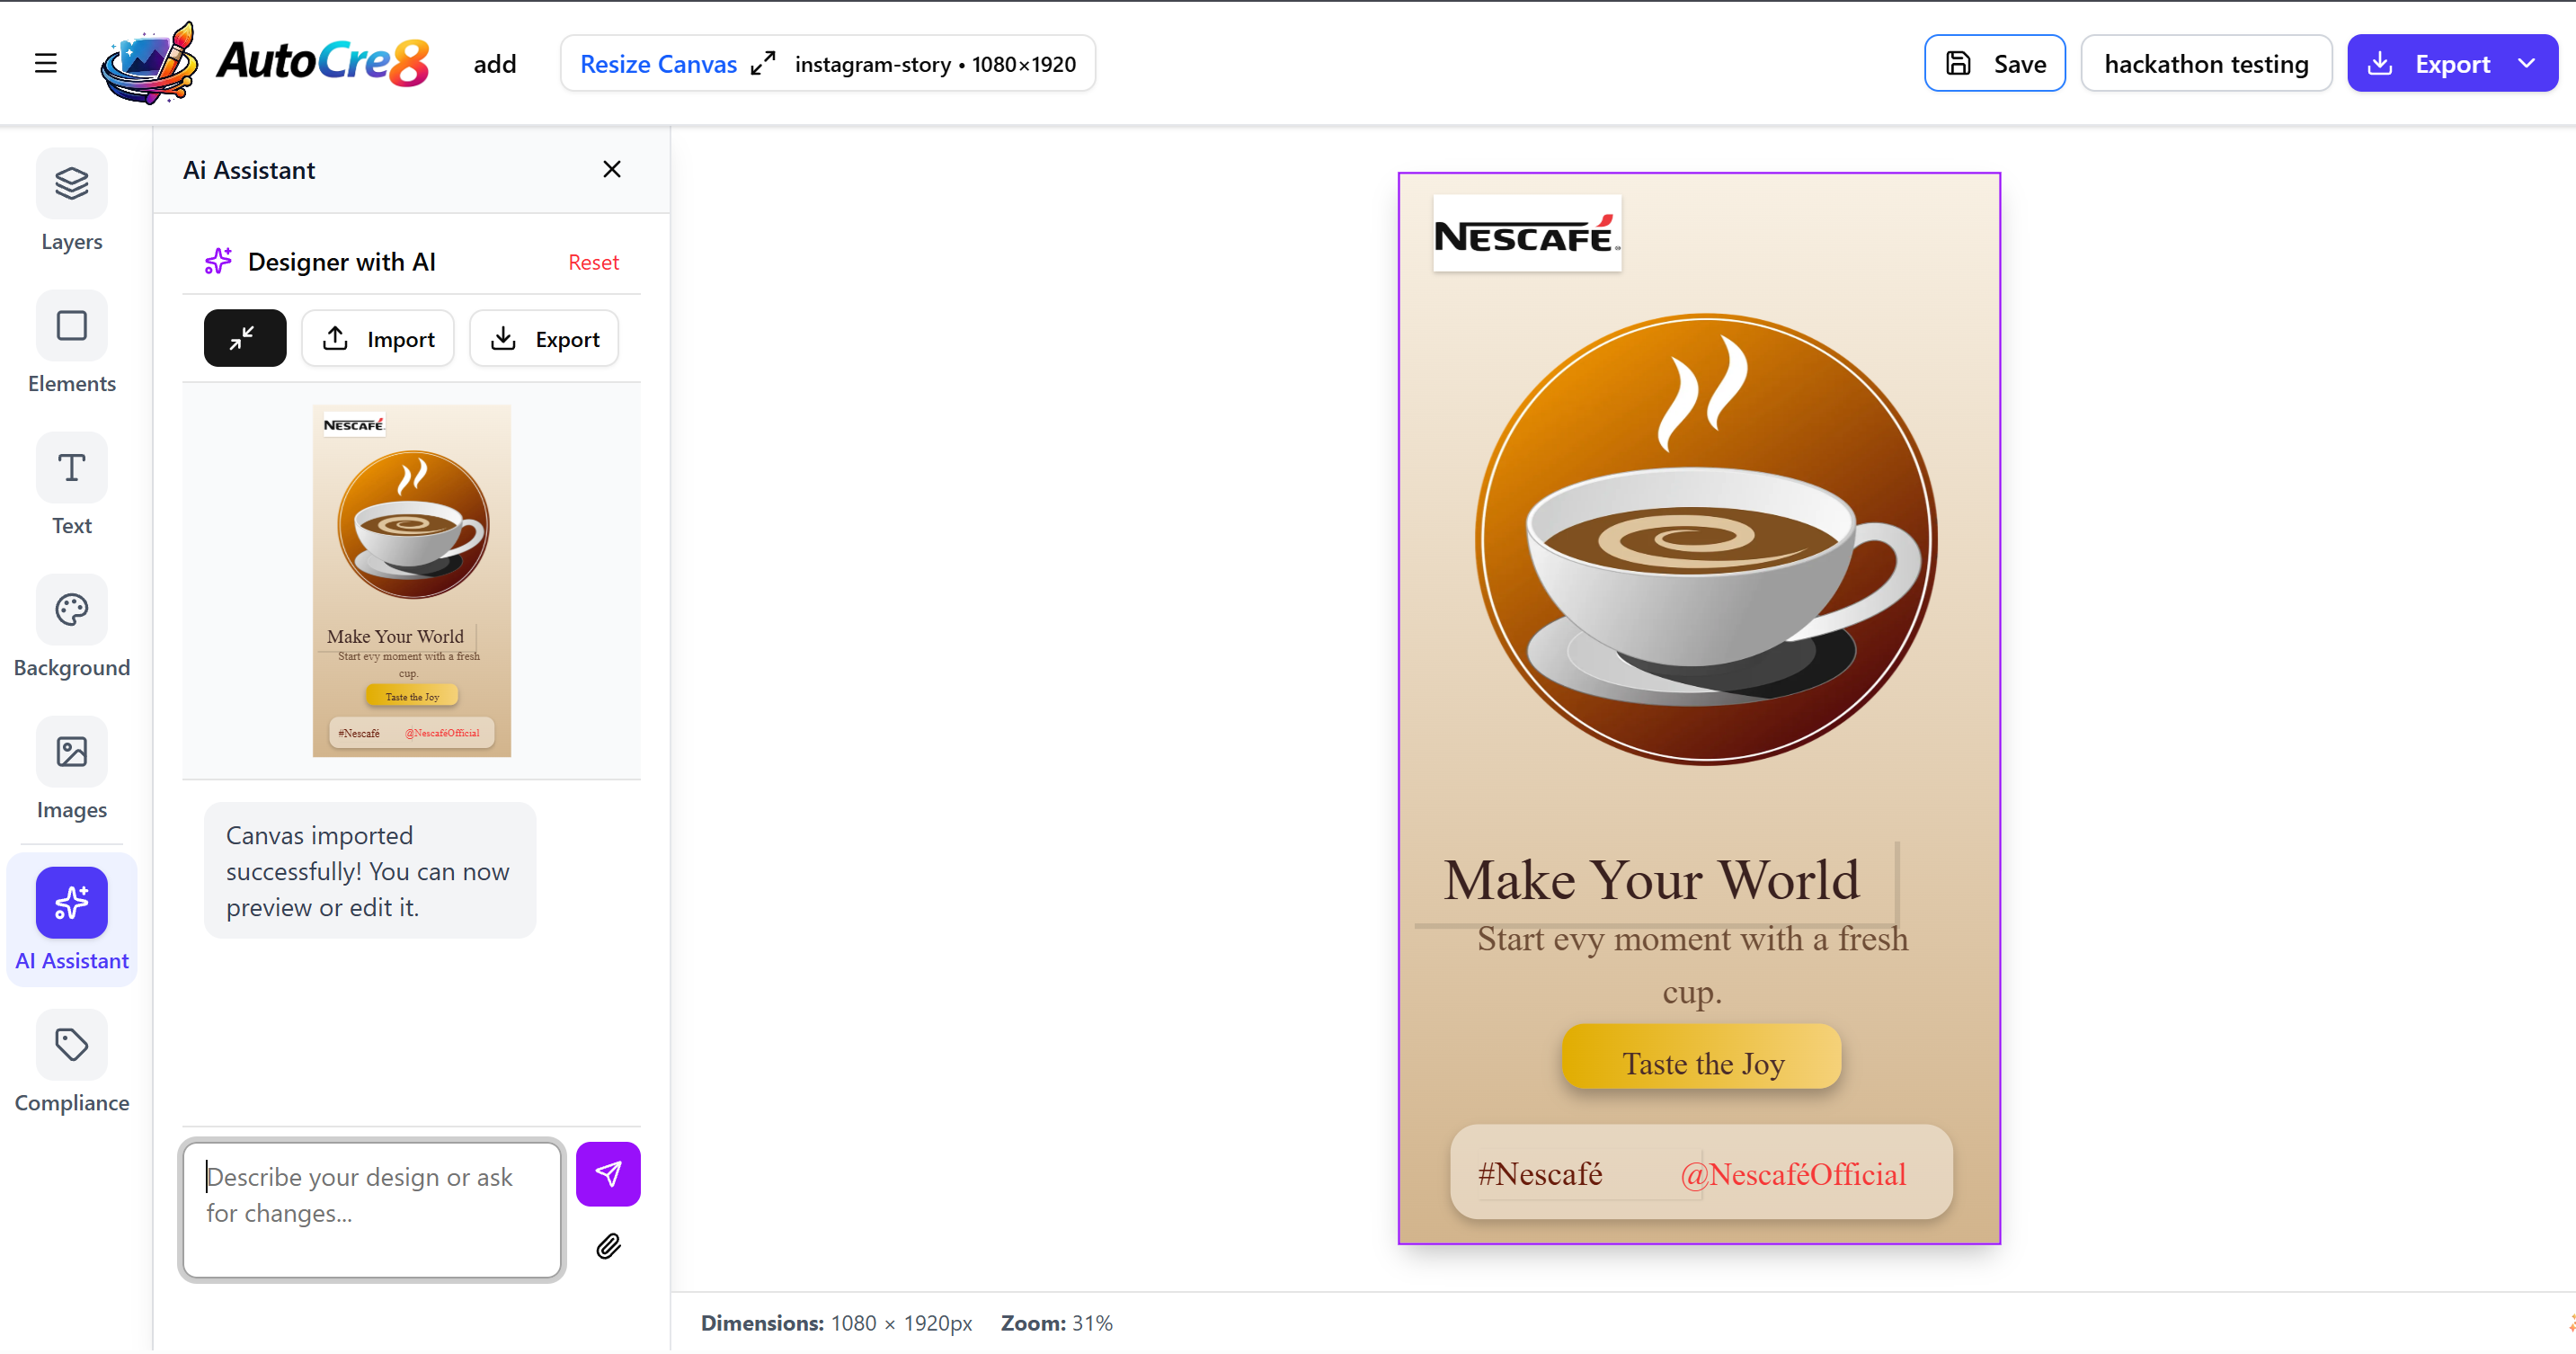
Task: Focus the design description text box
Action: 372,1210
